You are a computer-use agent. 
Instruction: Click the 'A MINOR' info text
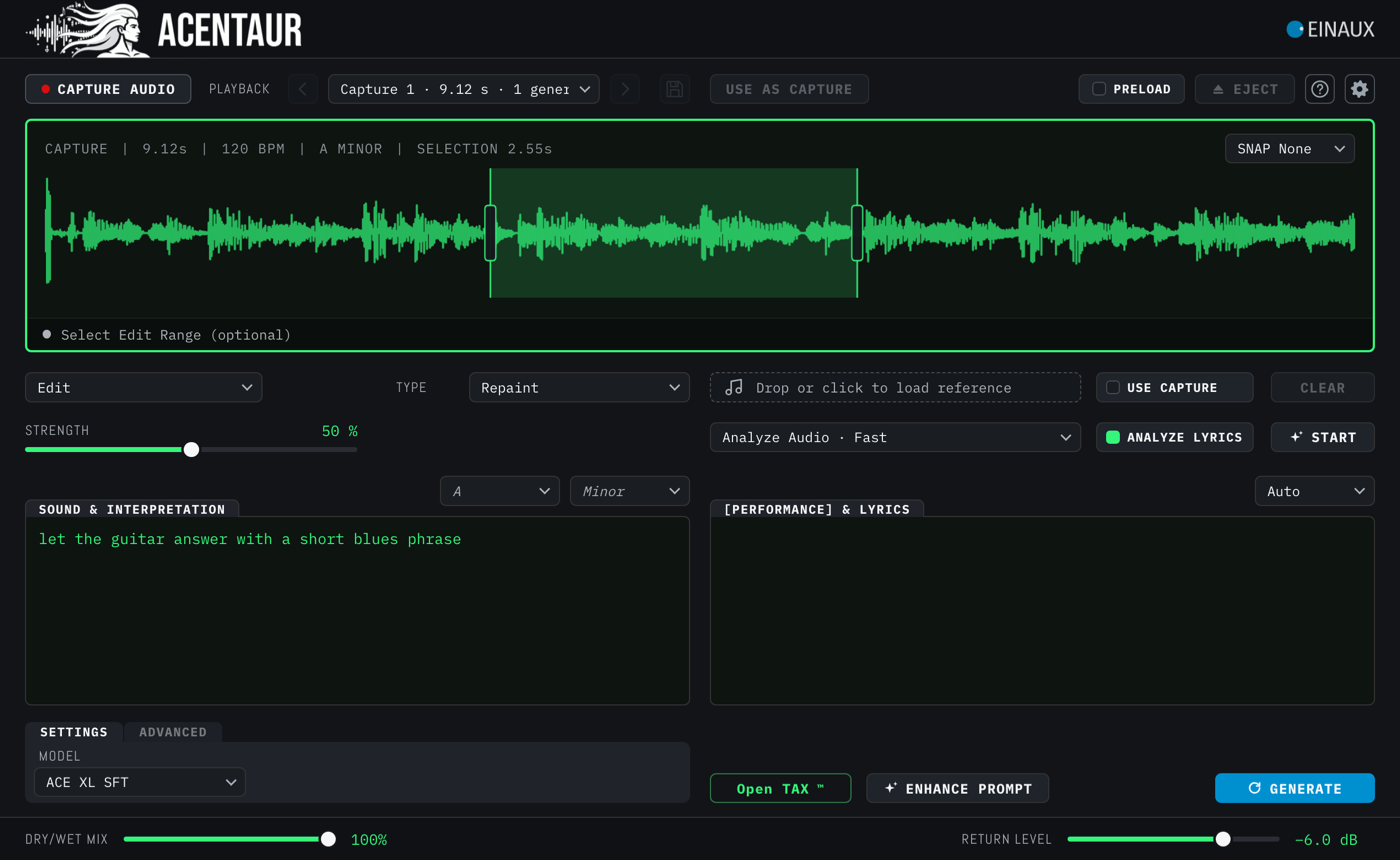click(x=351, y=149)
